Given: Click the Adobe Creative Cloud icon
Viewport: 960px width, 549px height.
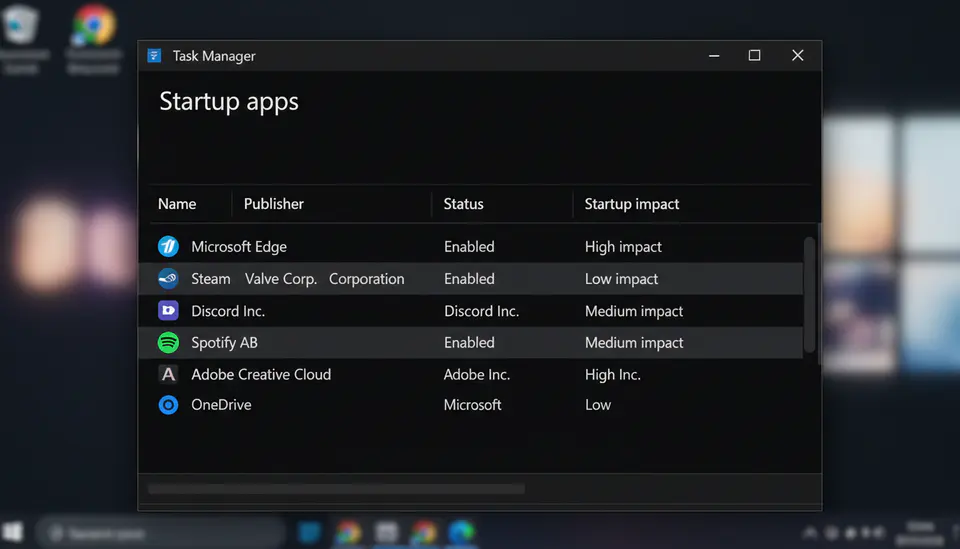Looking at the screenshot, I should coord(168,374).
